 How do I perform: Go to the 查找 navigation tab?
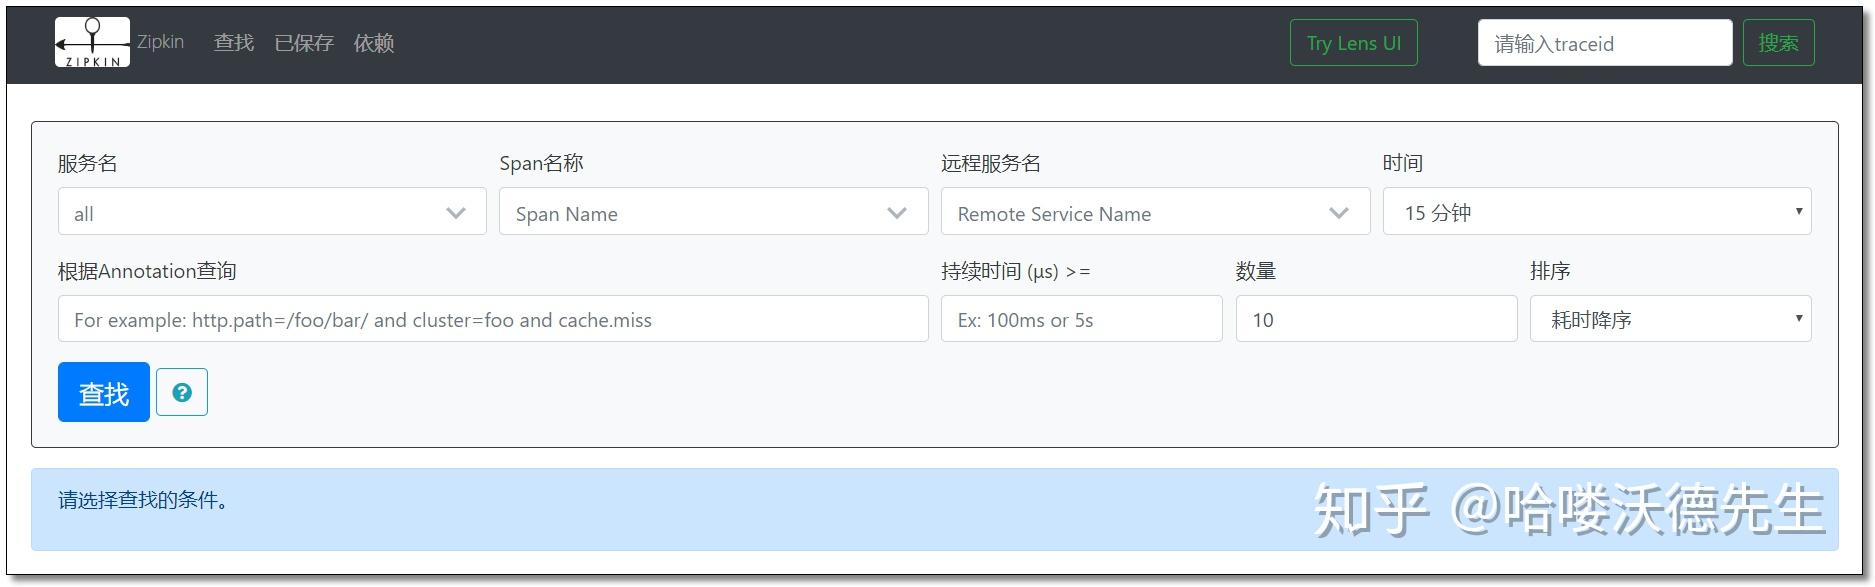pos(234,43)
